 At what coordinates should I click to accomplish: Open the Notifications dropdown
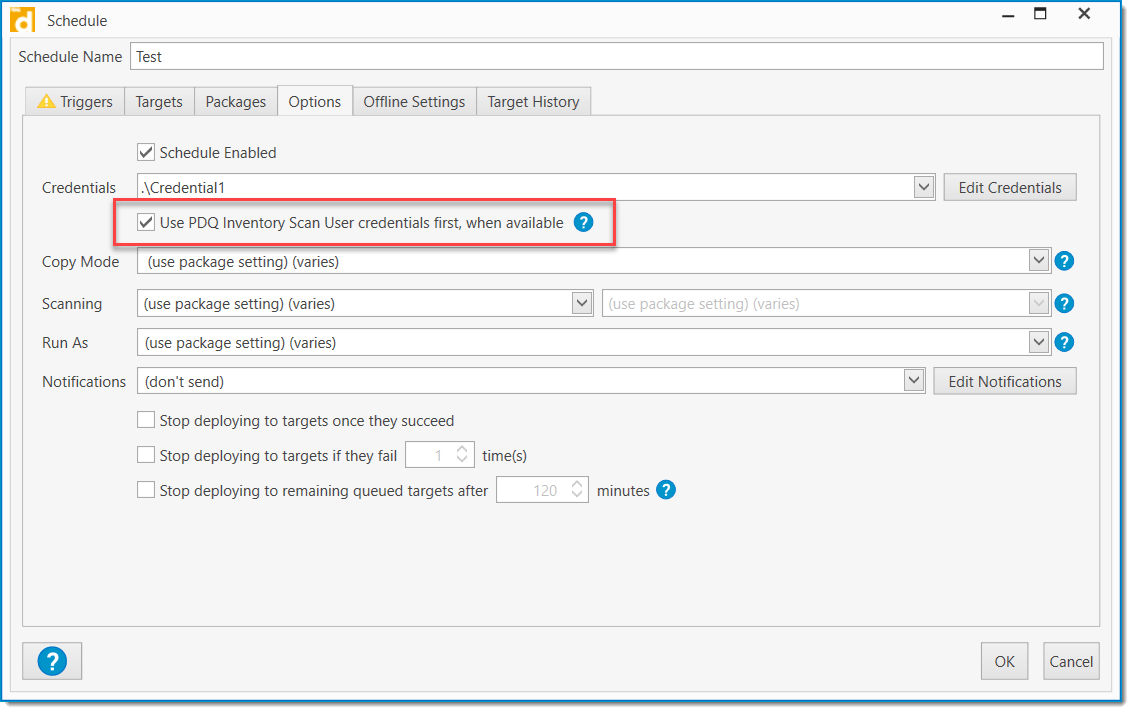(913, 380)
